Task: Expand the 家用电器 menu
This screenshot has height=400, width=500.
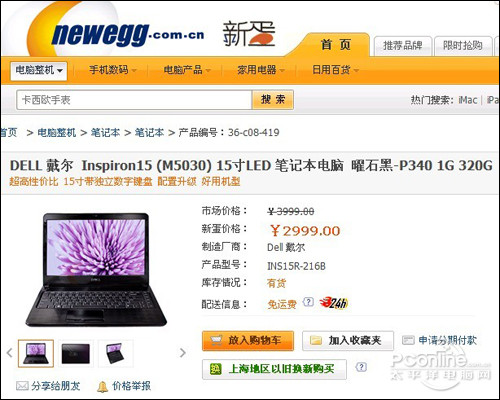Action: (261, 70)
